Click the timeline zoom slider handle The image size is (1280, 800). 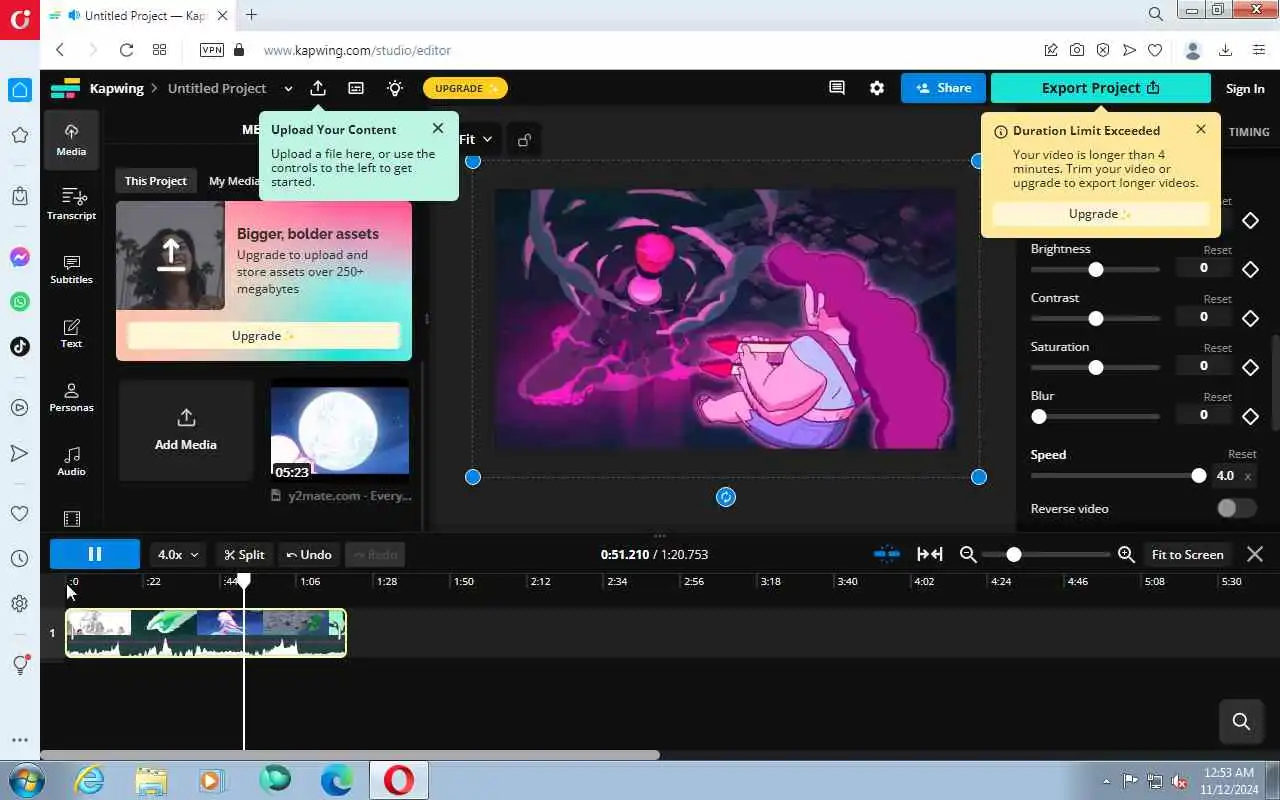click(1014, 554)
